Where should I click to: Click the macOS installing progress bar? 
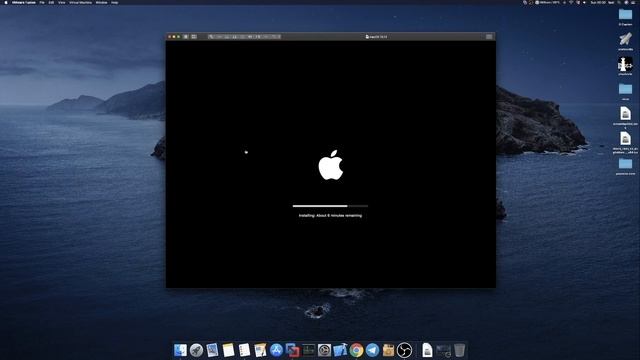(330, 206)
